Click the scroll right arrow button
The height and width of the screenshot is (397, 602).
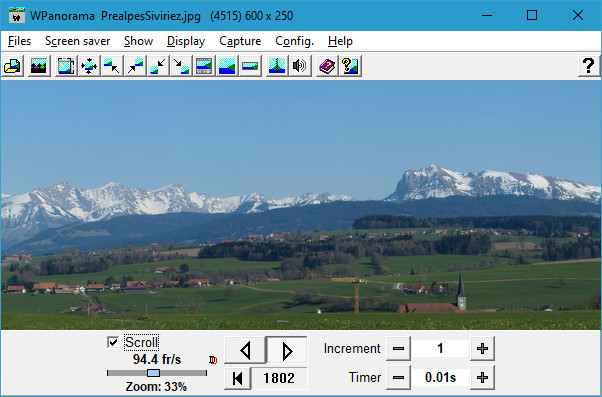pos(286,350)
